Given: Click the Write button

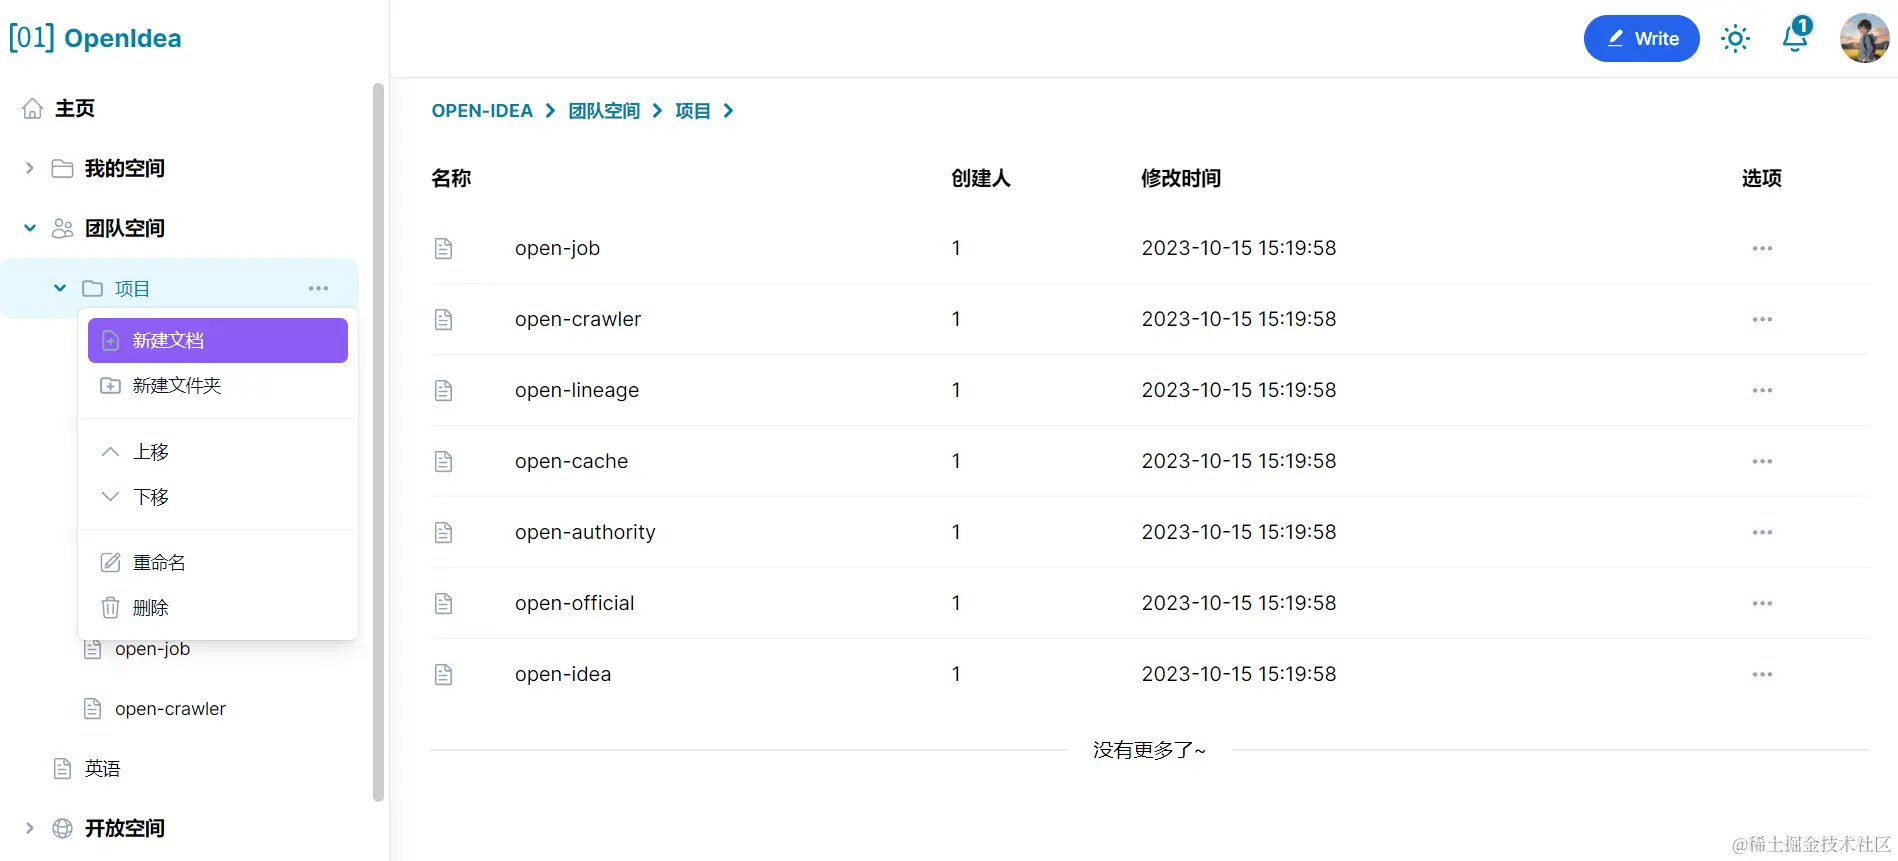Looking at the screenshot, I should coord(1641,39).
